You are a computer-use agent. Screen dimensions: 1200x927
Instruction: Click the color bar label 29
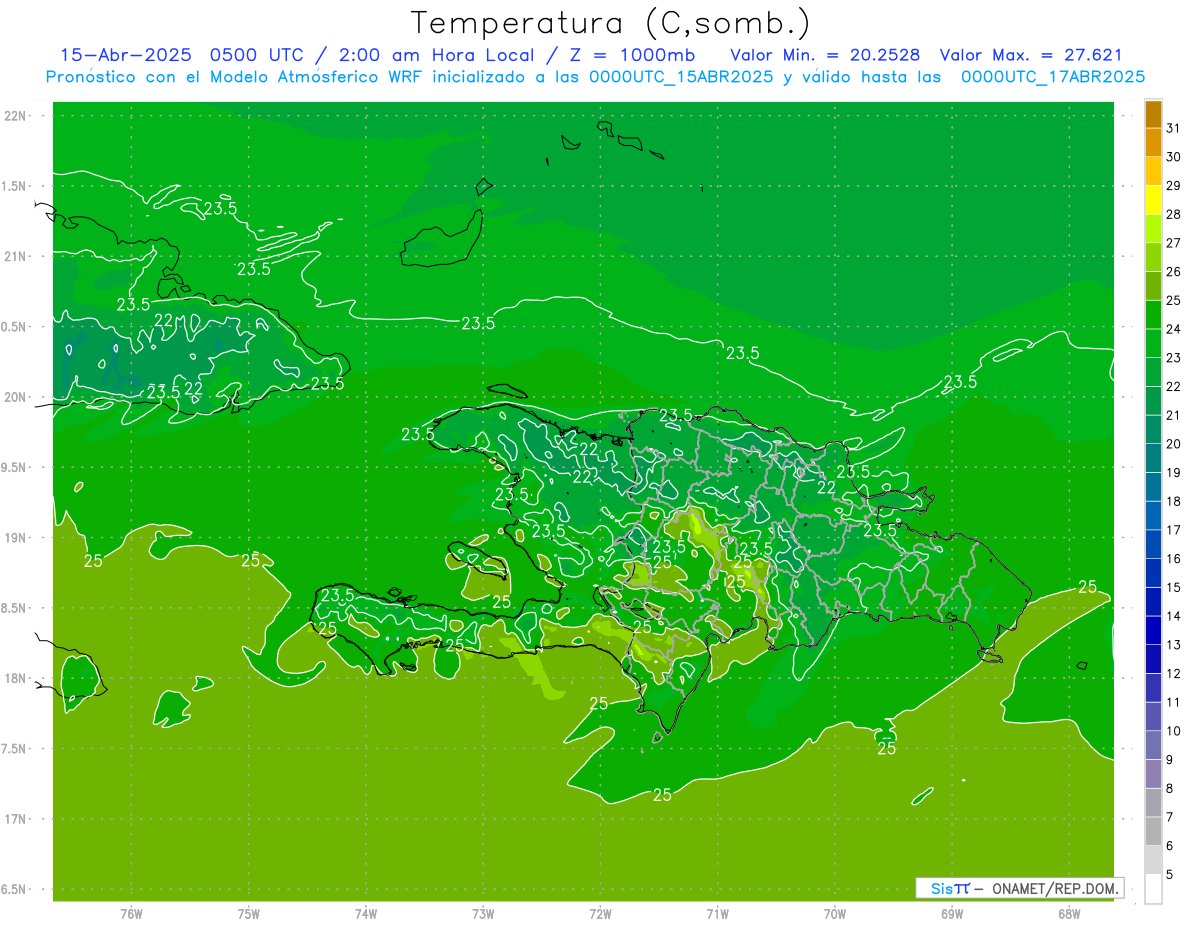1173,186
